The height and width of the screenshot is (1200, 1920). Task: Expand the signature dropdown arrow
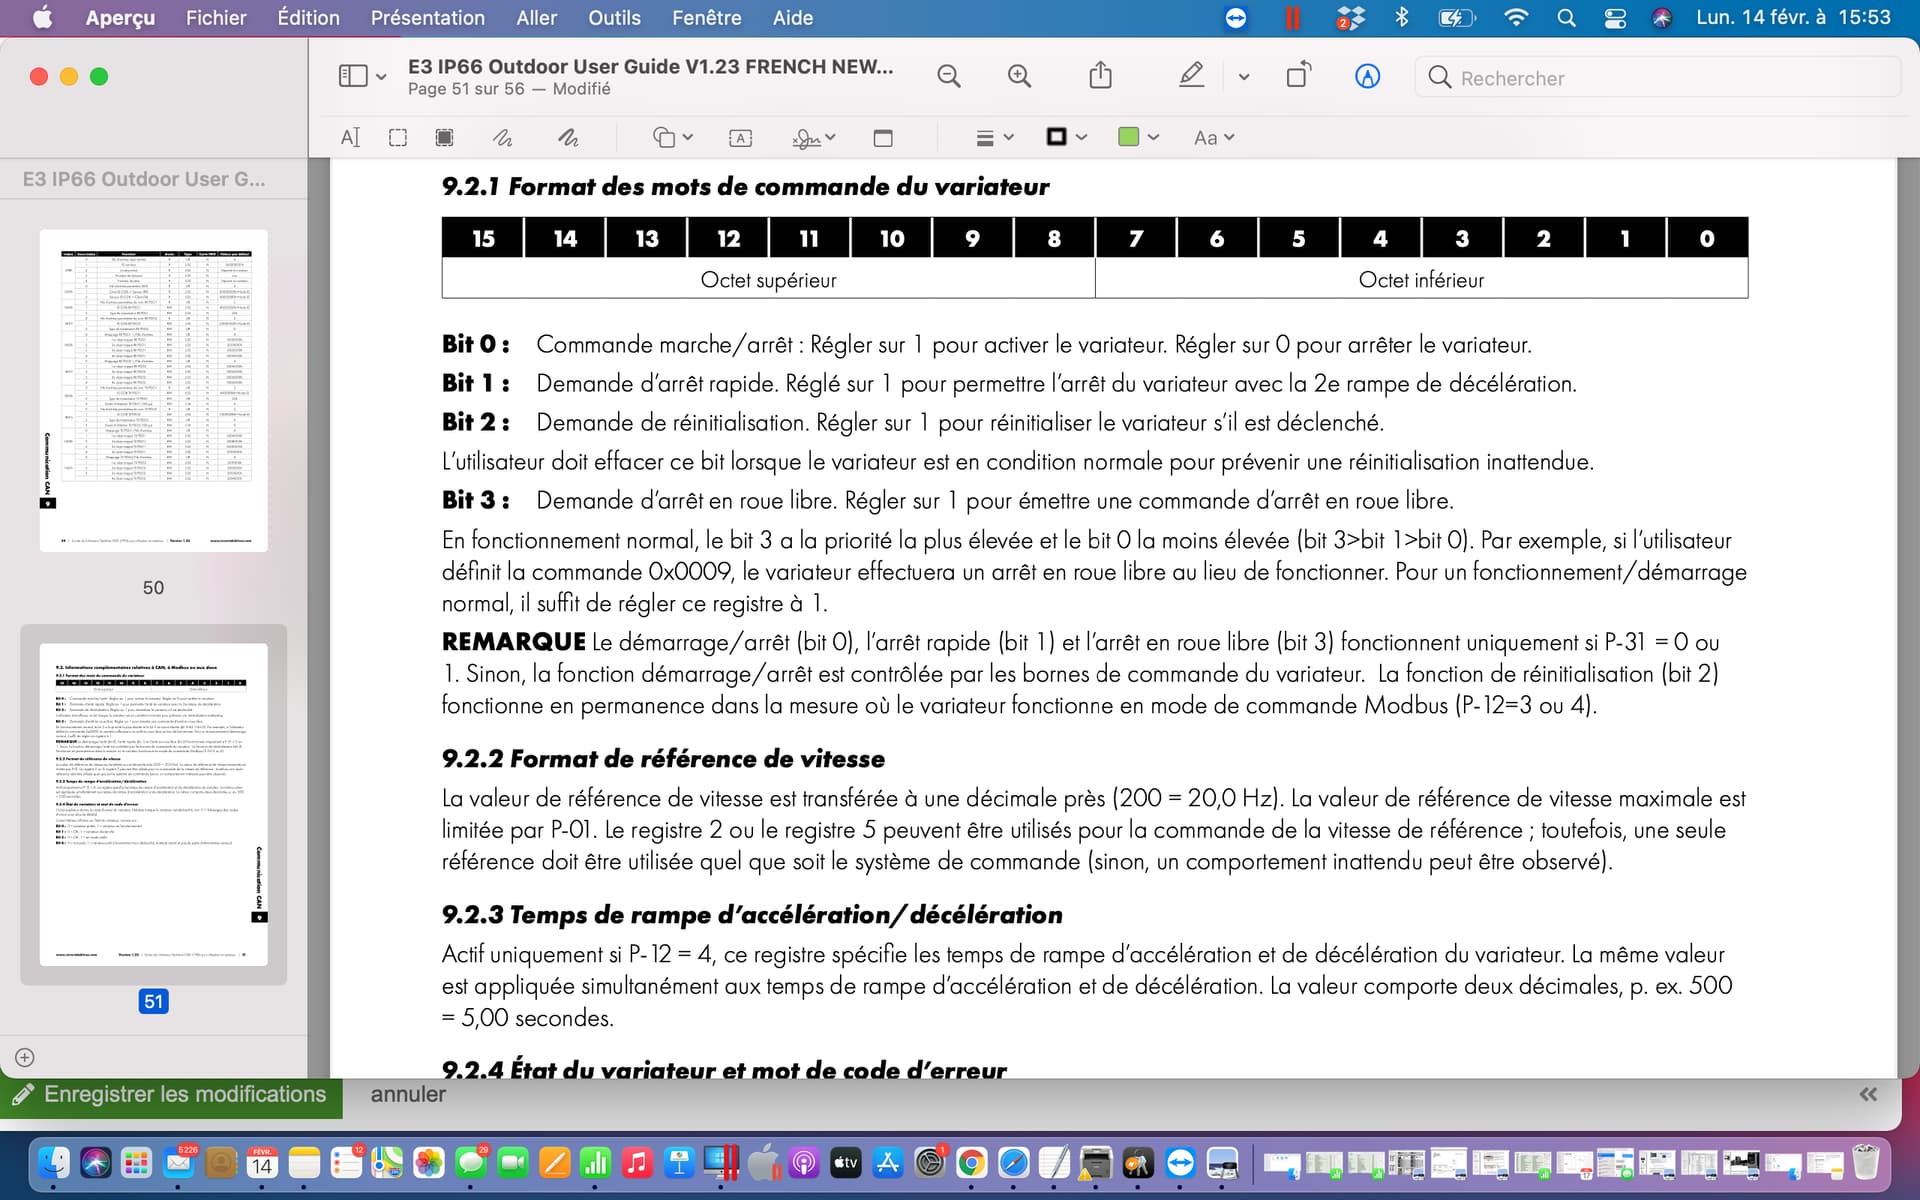click(831, 138)
